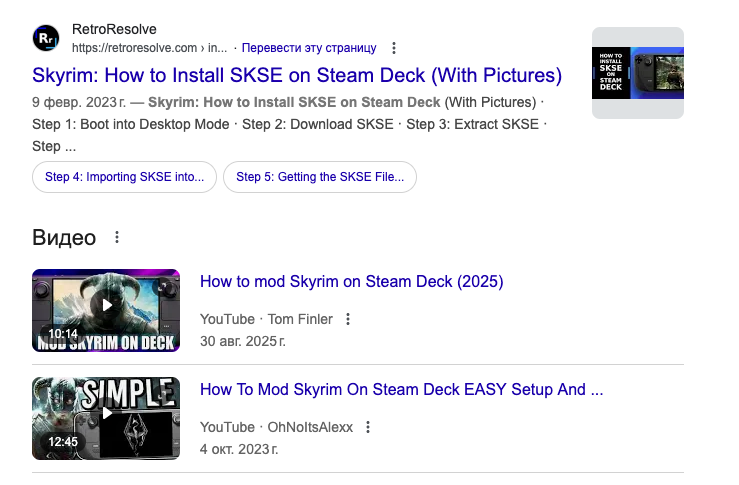Open options for Tom Finler video
This screenshot has height=485, width=739.
pyautogui.click(x=348, y=319)
